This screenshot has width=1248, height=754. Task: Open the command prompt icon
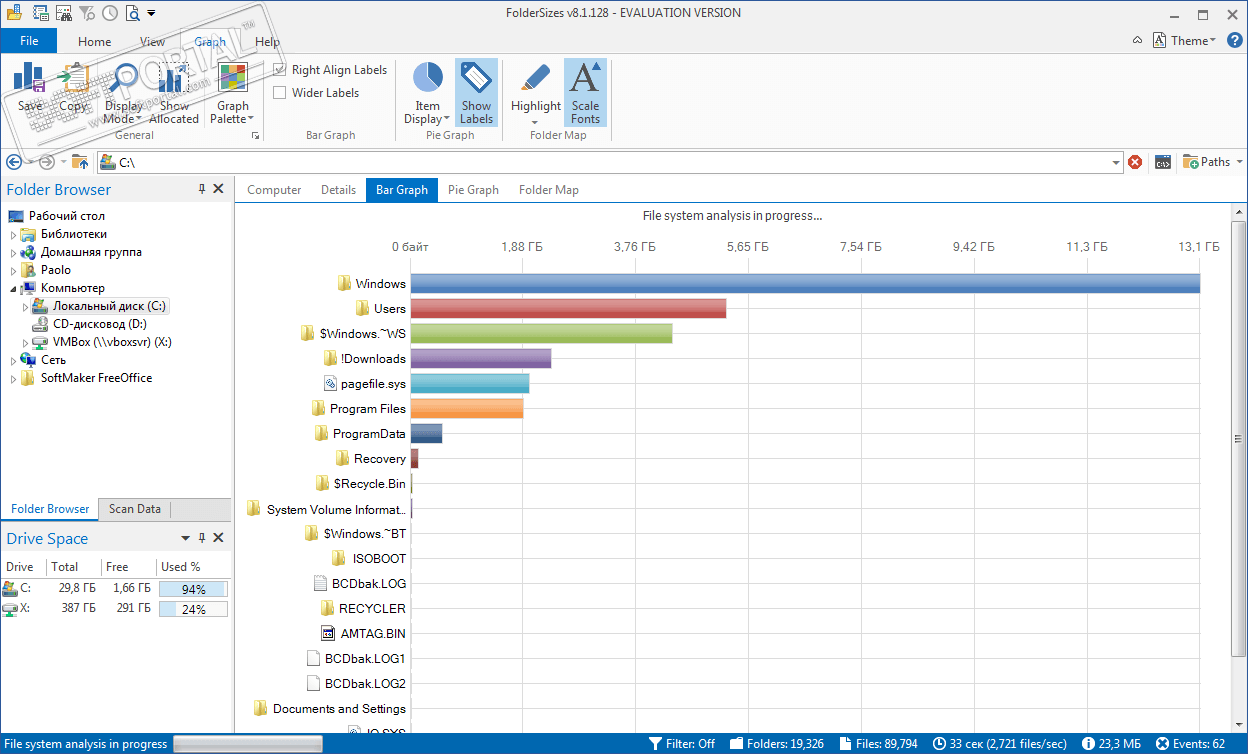click(x=1163, y=162)
